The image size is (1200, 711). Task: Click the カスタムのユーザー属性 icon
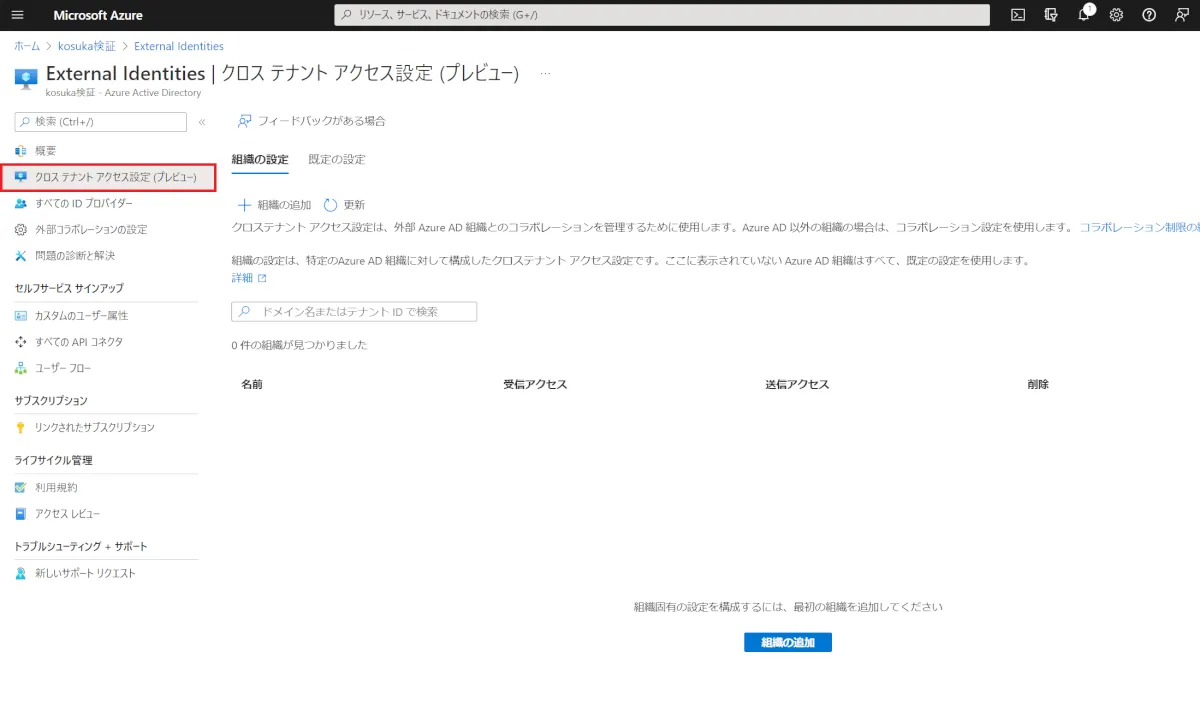[21, 316]
